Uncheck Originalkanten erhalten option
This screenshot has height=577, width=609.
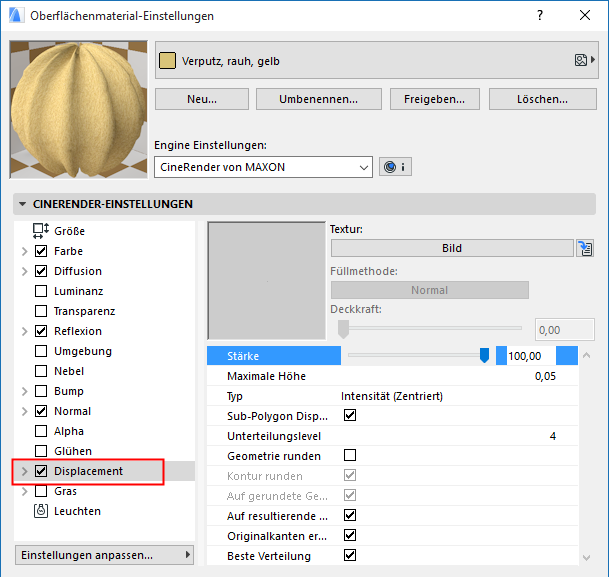pos(350,535)
